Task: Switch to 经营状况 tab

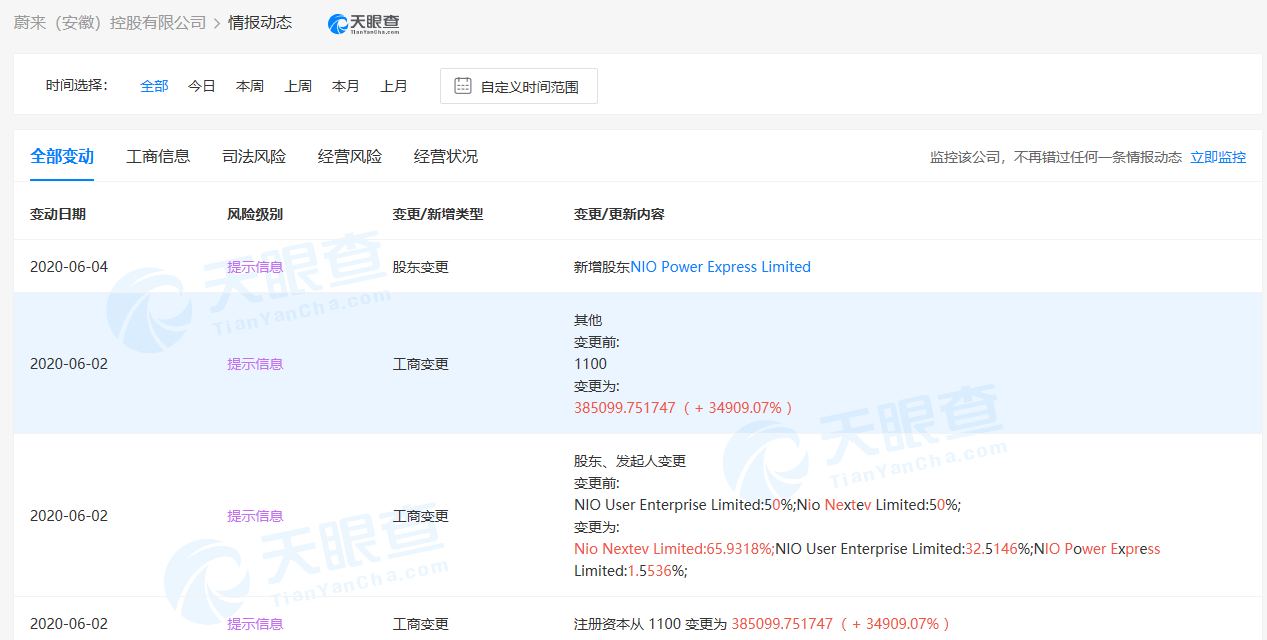Action: (446, 156)
